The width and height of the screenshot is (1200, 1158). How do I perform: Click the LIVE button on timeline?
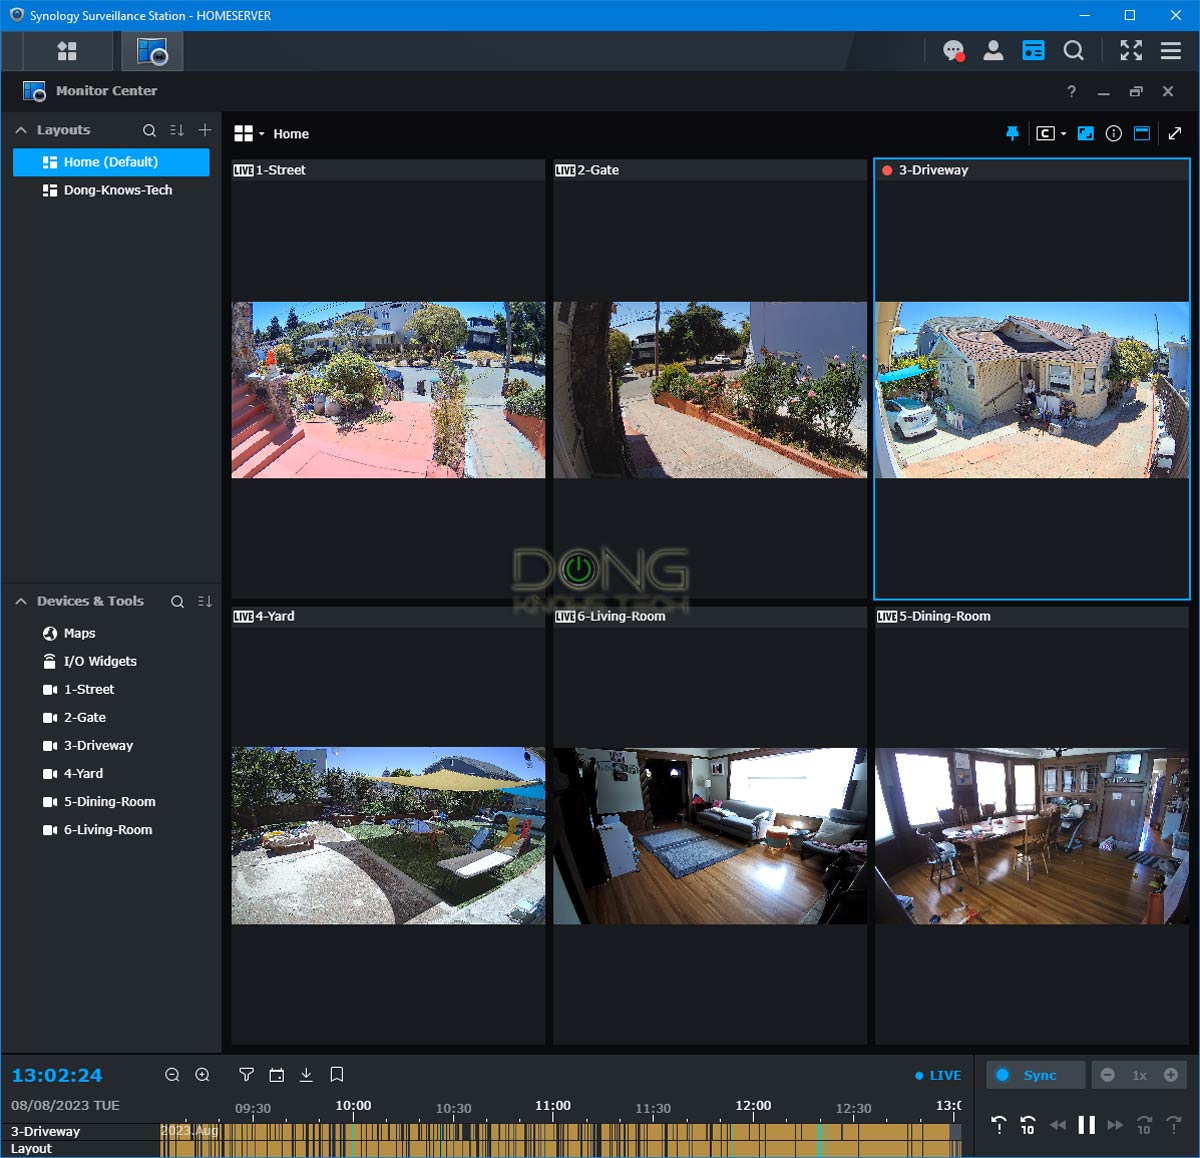coord(938,1076)
